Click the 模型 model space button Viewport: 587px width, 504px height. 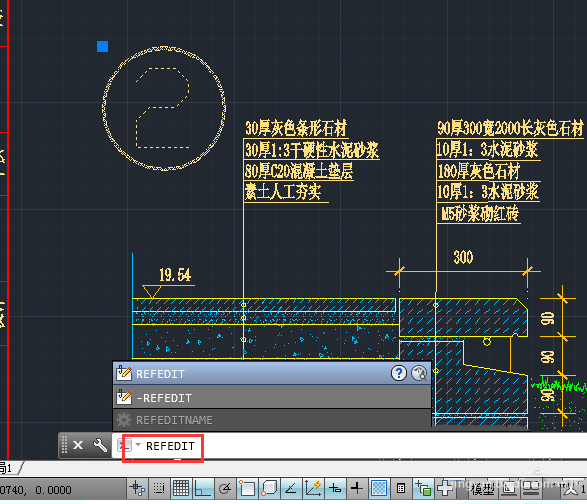coord(482,489)
